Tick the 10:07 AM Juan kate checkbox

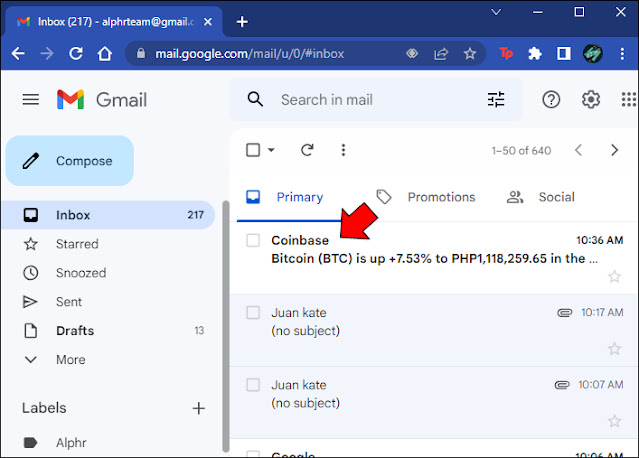tap(253, 385)
